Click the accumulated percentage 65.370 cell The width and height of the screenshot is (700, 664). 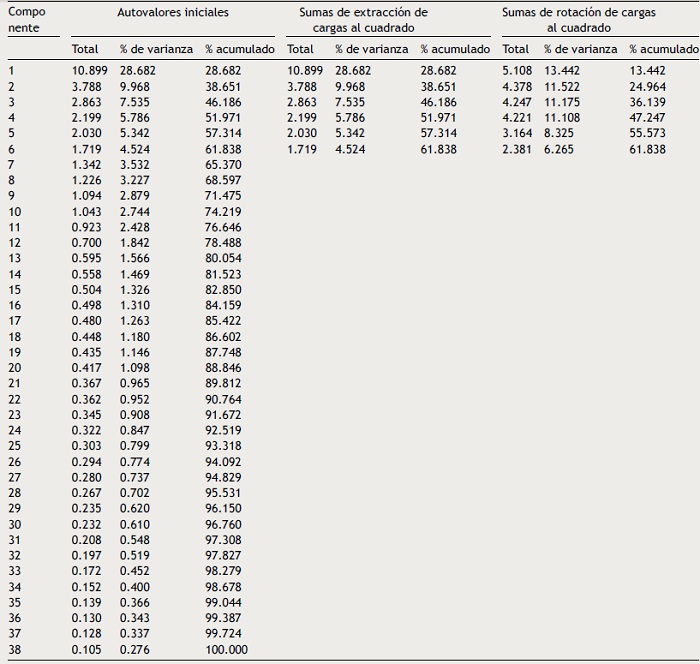pos(223,165)
